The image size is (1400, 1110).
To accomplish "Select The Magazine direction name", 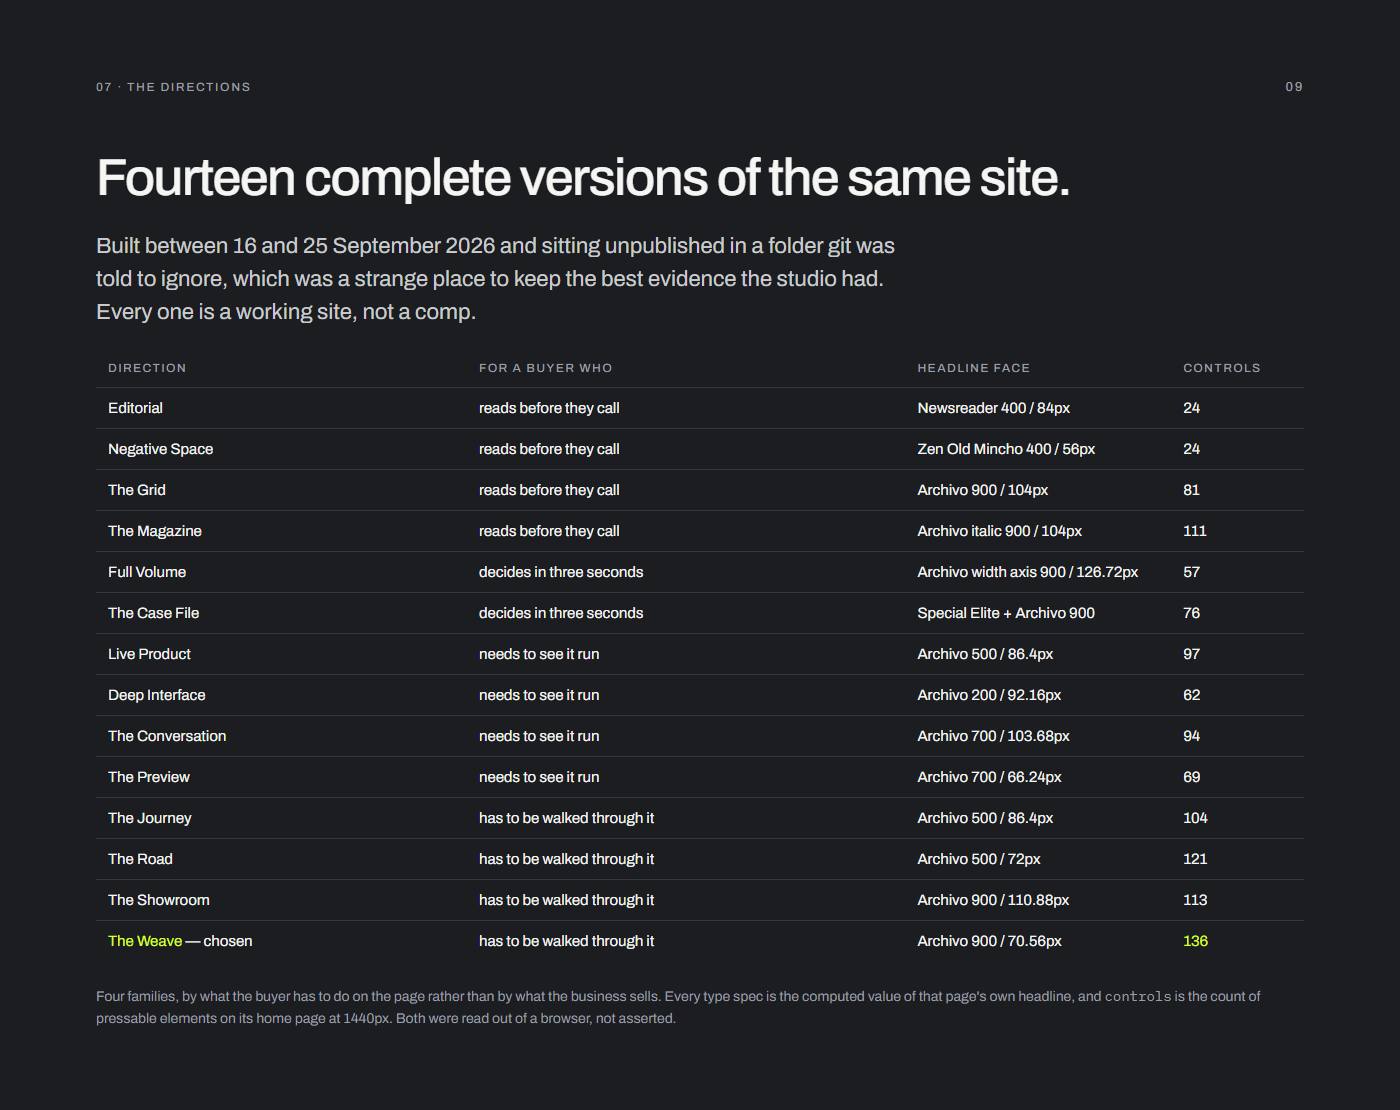I will tap(155, 531).
